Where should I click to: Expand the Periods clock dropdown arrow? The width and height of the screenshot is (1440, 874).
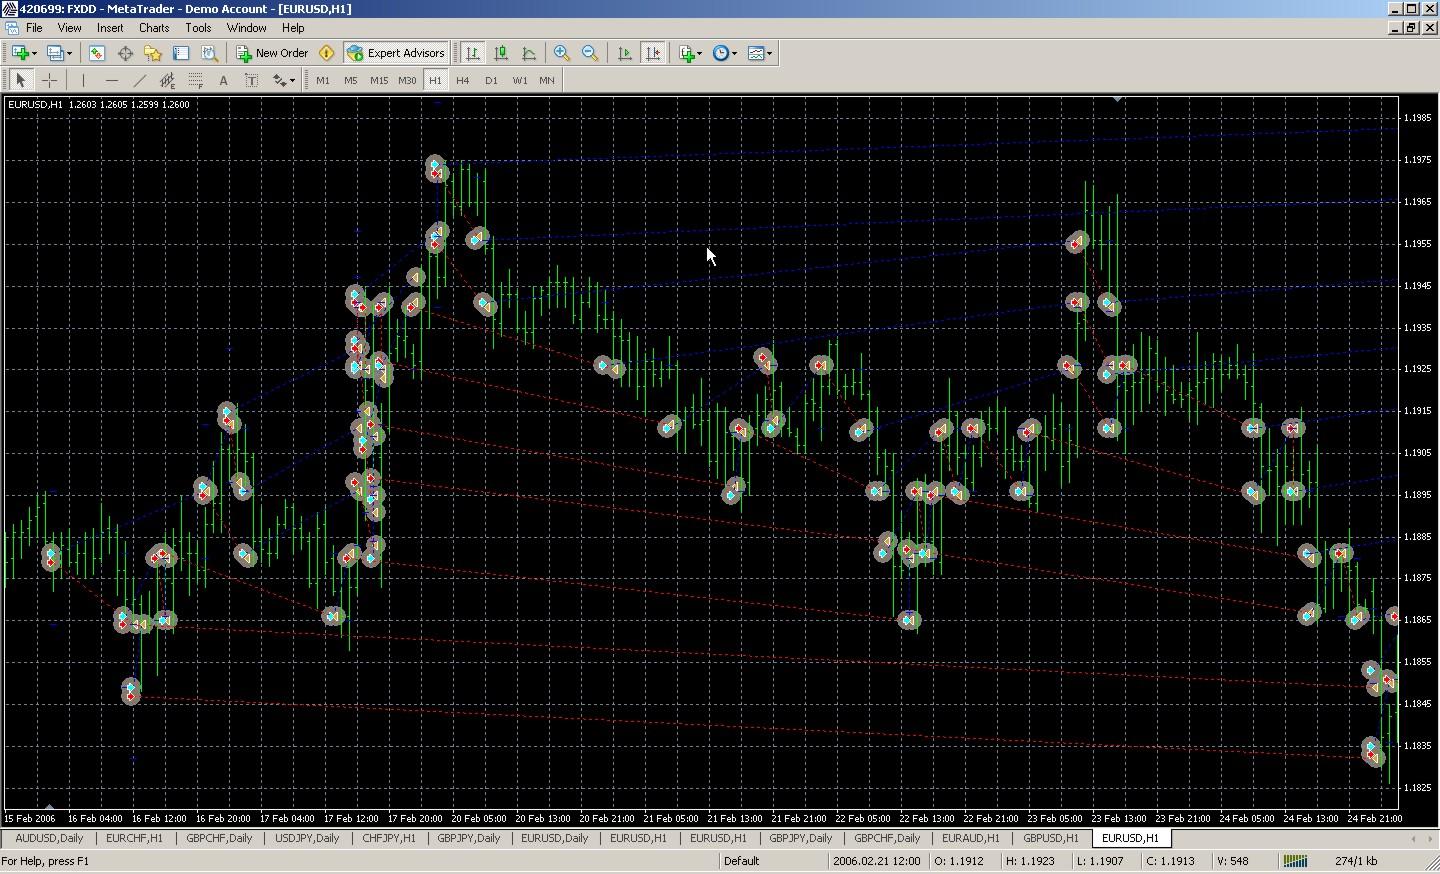pos(734,53)
